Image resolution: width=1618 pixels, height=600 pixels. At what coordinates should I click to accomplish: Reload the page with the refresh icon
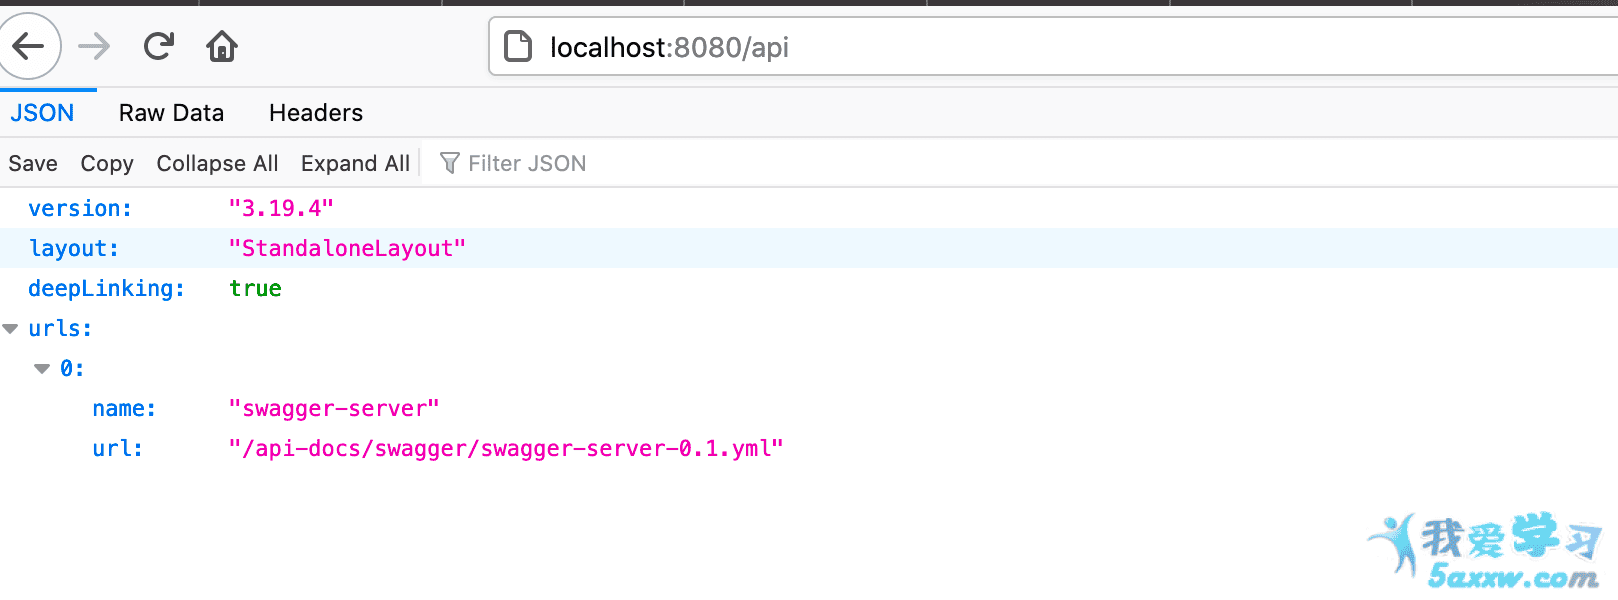(x=158, y=46)
